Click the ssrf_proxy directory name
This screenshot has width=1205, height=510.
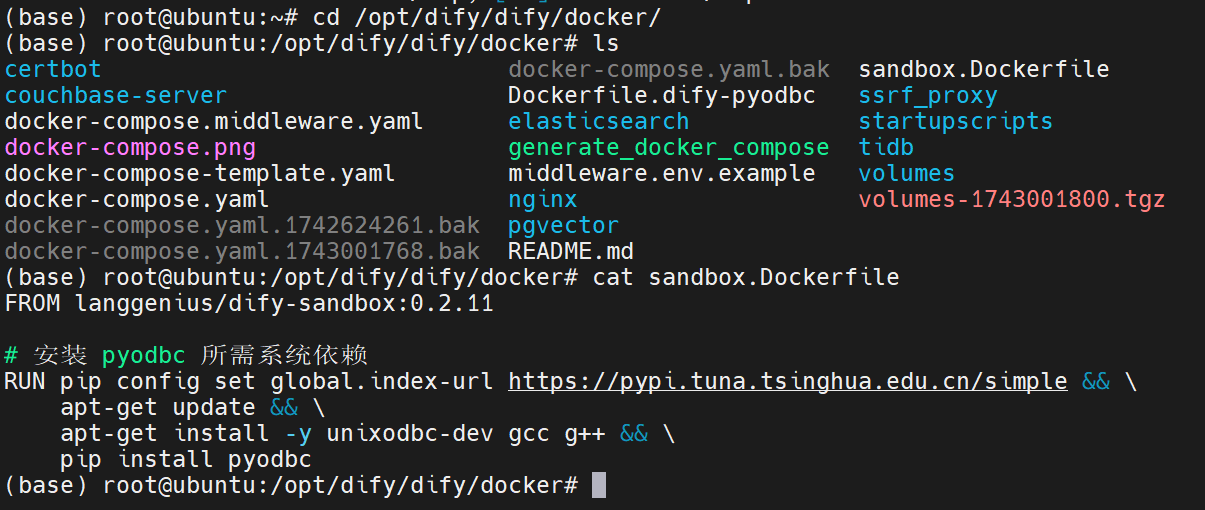(928, 96)
